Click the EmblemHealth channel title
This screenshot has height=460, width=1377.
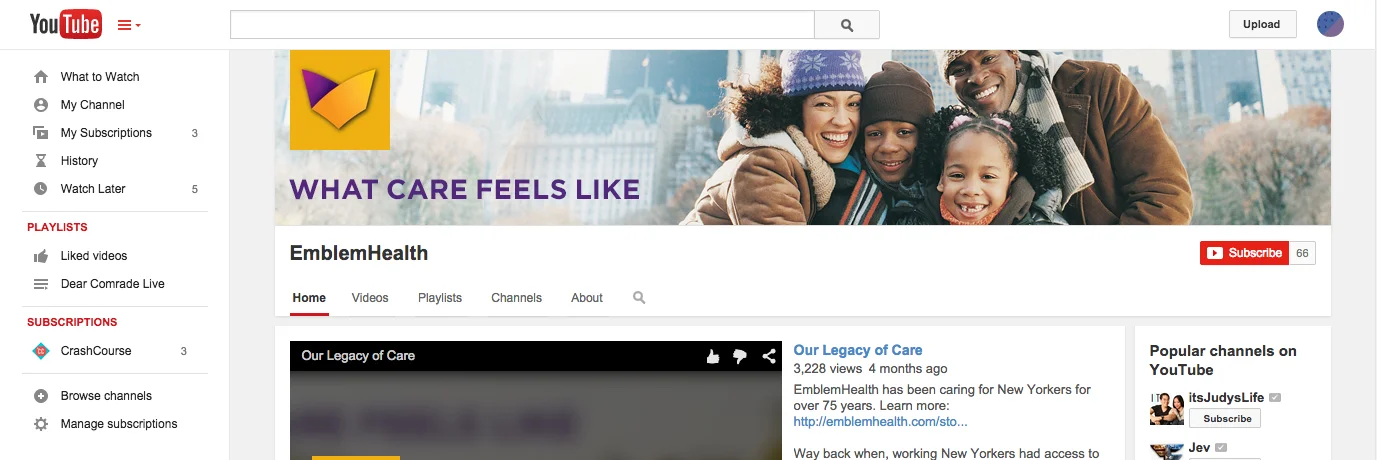[359, 253]
